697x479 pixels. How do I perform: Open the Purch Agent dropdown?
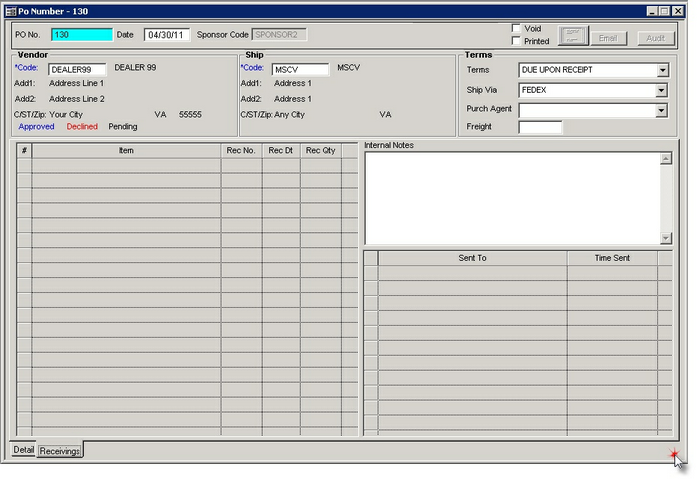tap(662, 110)
